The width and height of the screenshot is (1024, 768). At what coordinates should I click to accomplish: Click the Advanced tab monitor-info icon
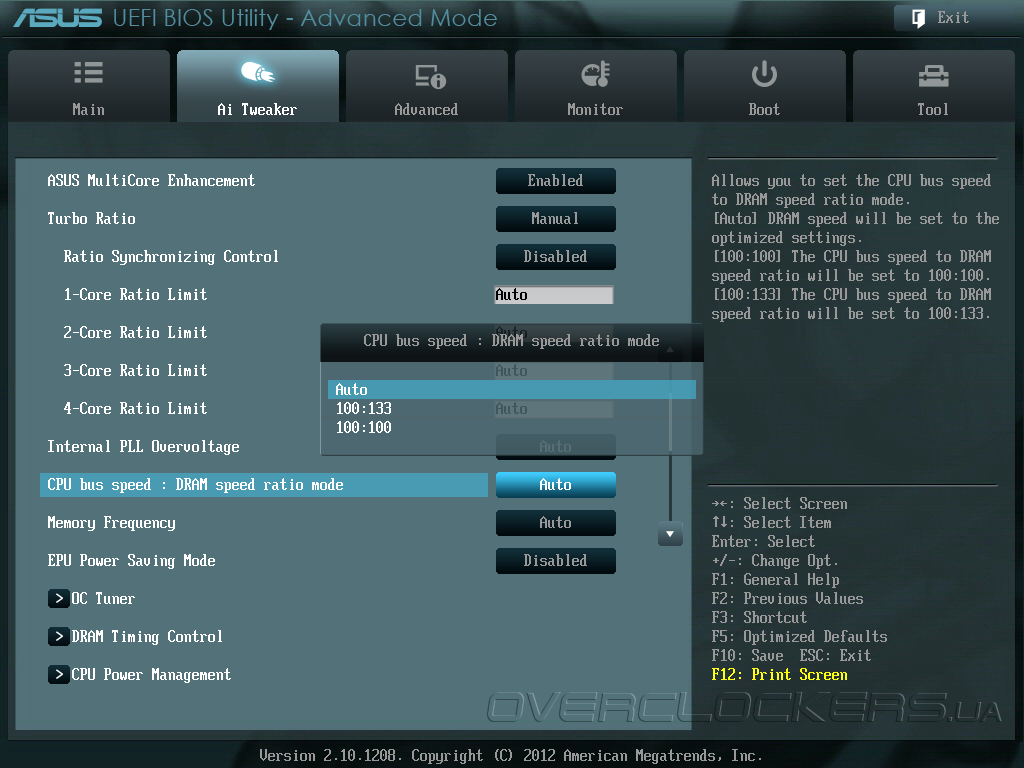430,76
